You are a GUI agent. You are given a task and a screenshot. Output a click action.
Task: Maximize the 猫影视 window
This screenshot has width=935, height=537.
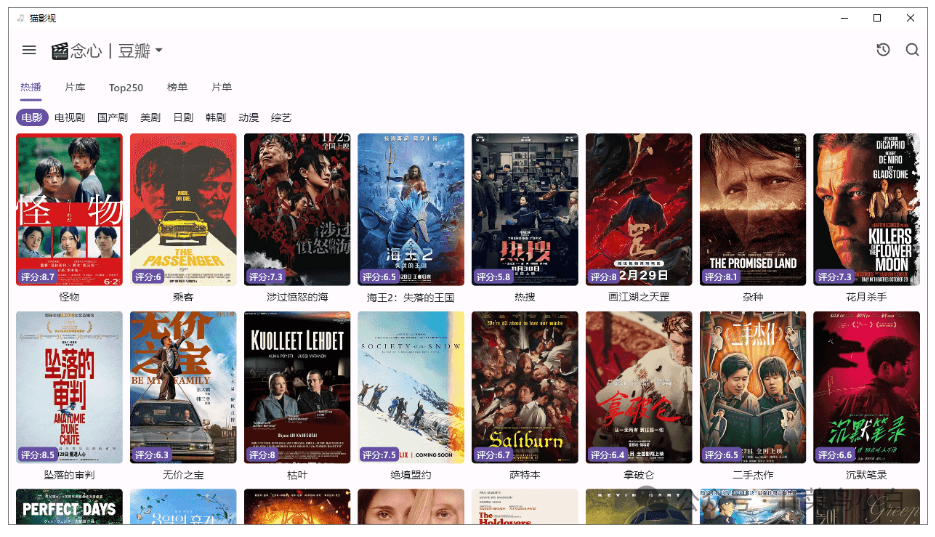876,17
